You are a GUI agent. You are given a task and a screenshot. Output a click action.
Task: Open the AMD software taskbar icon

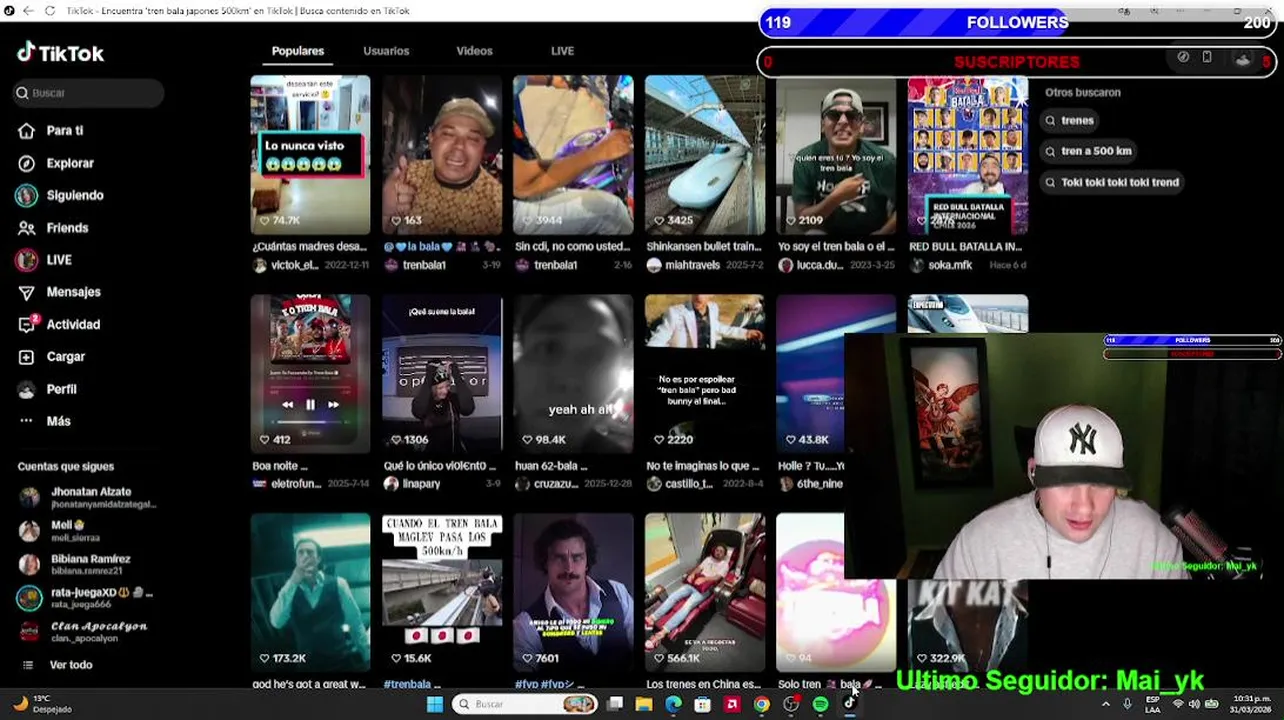[x=732, y=704]
